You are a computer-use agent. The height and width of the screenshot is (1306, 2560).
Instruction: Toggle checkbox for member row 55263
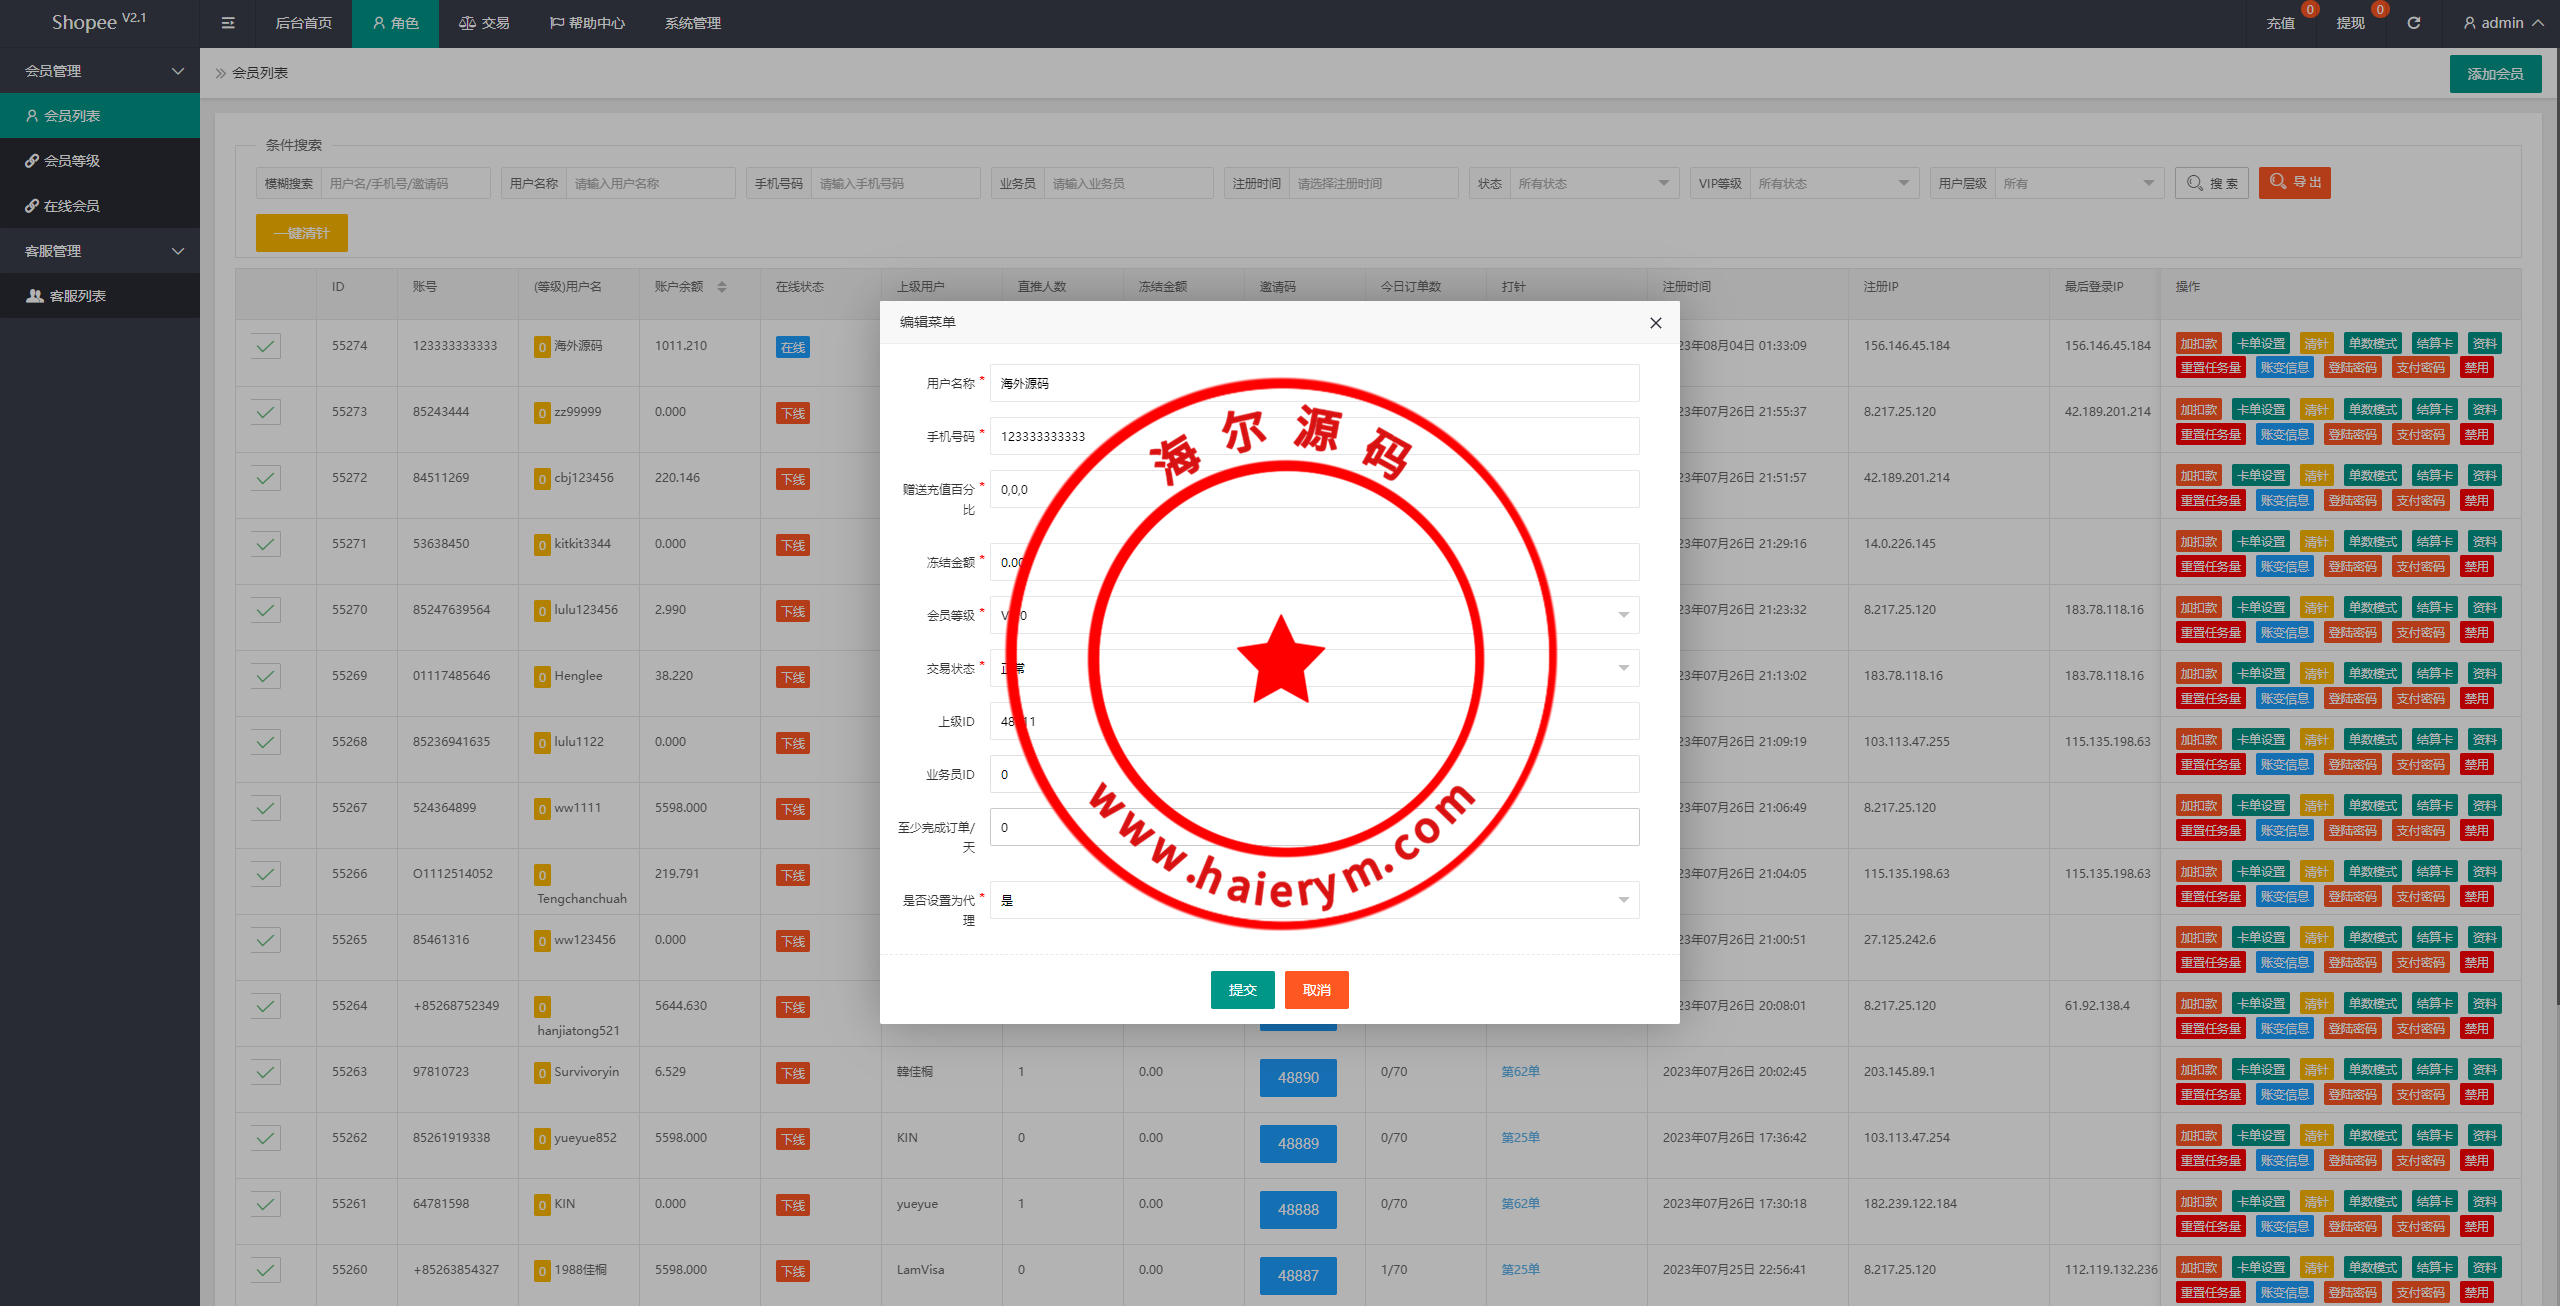point(265,1072)
